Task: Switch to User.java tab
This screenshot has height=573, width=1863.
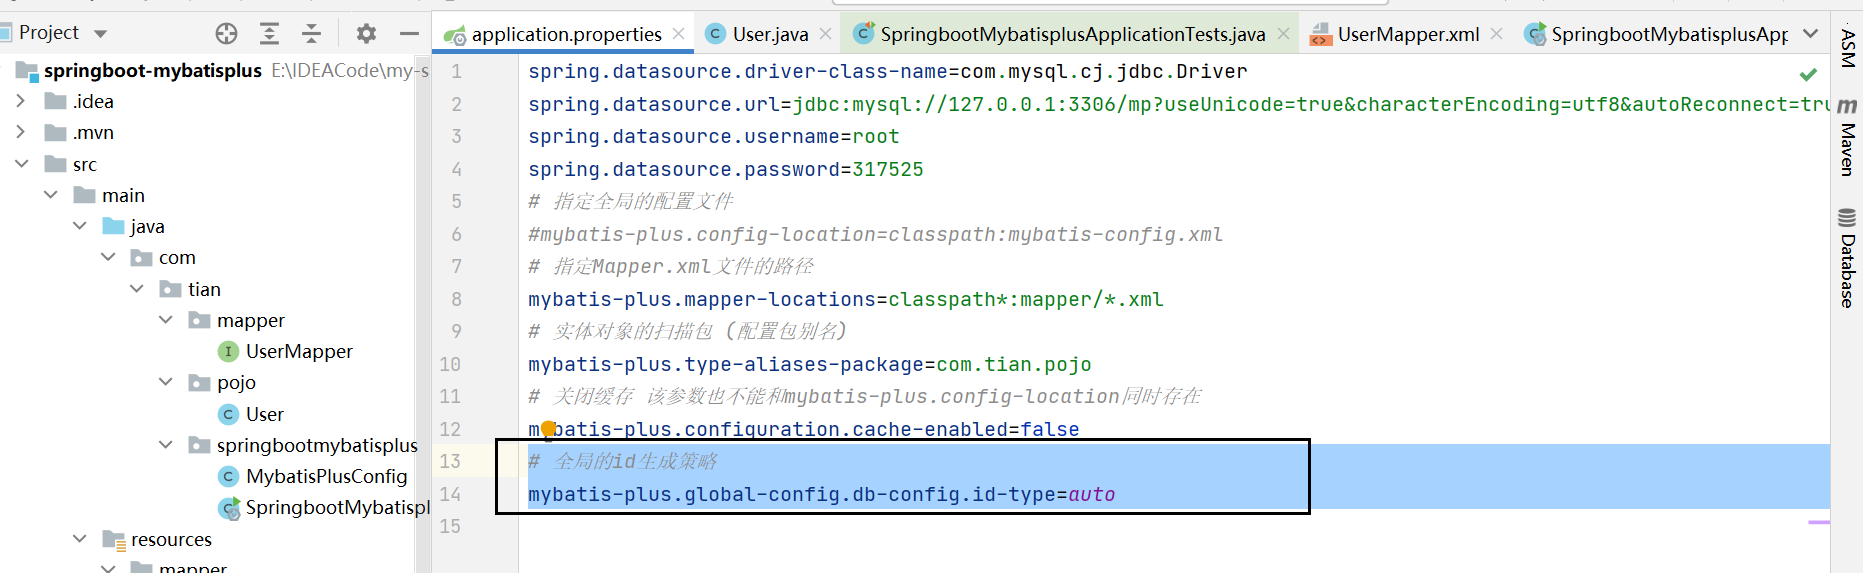Action: (x=770, y=34)
